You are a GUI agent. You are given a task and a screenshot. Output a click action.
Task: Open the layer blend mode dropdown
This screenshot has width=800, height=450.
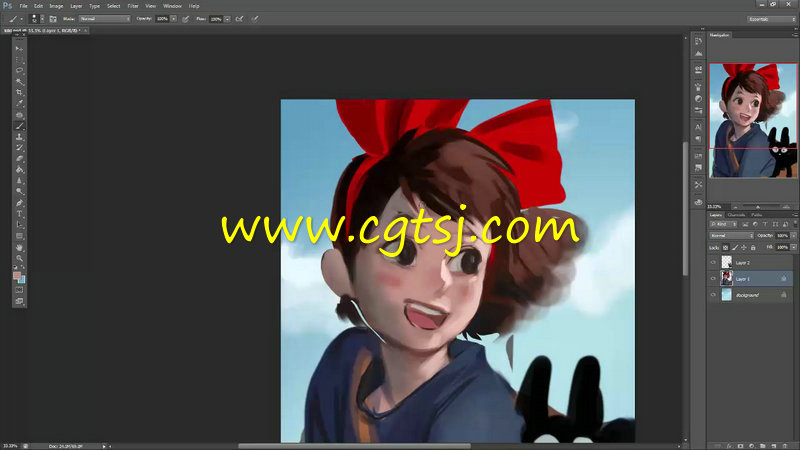pyautogui.click(x=732, y=236)
